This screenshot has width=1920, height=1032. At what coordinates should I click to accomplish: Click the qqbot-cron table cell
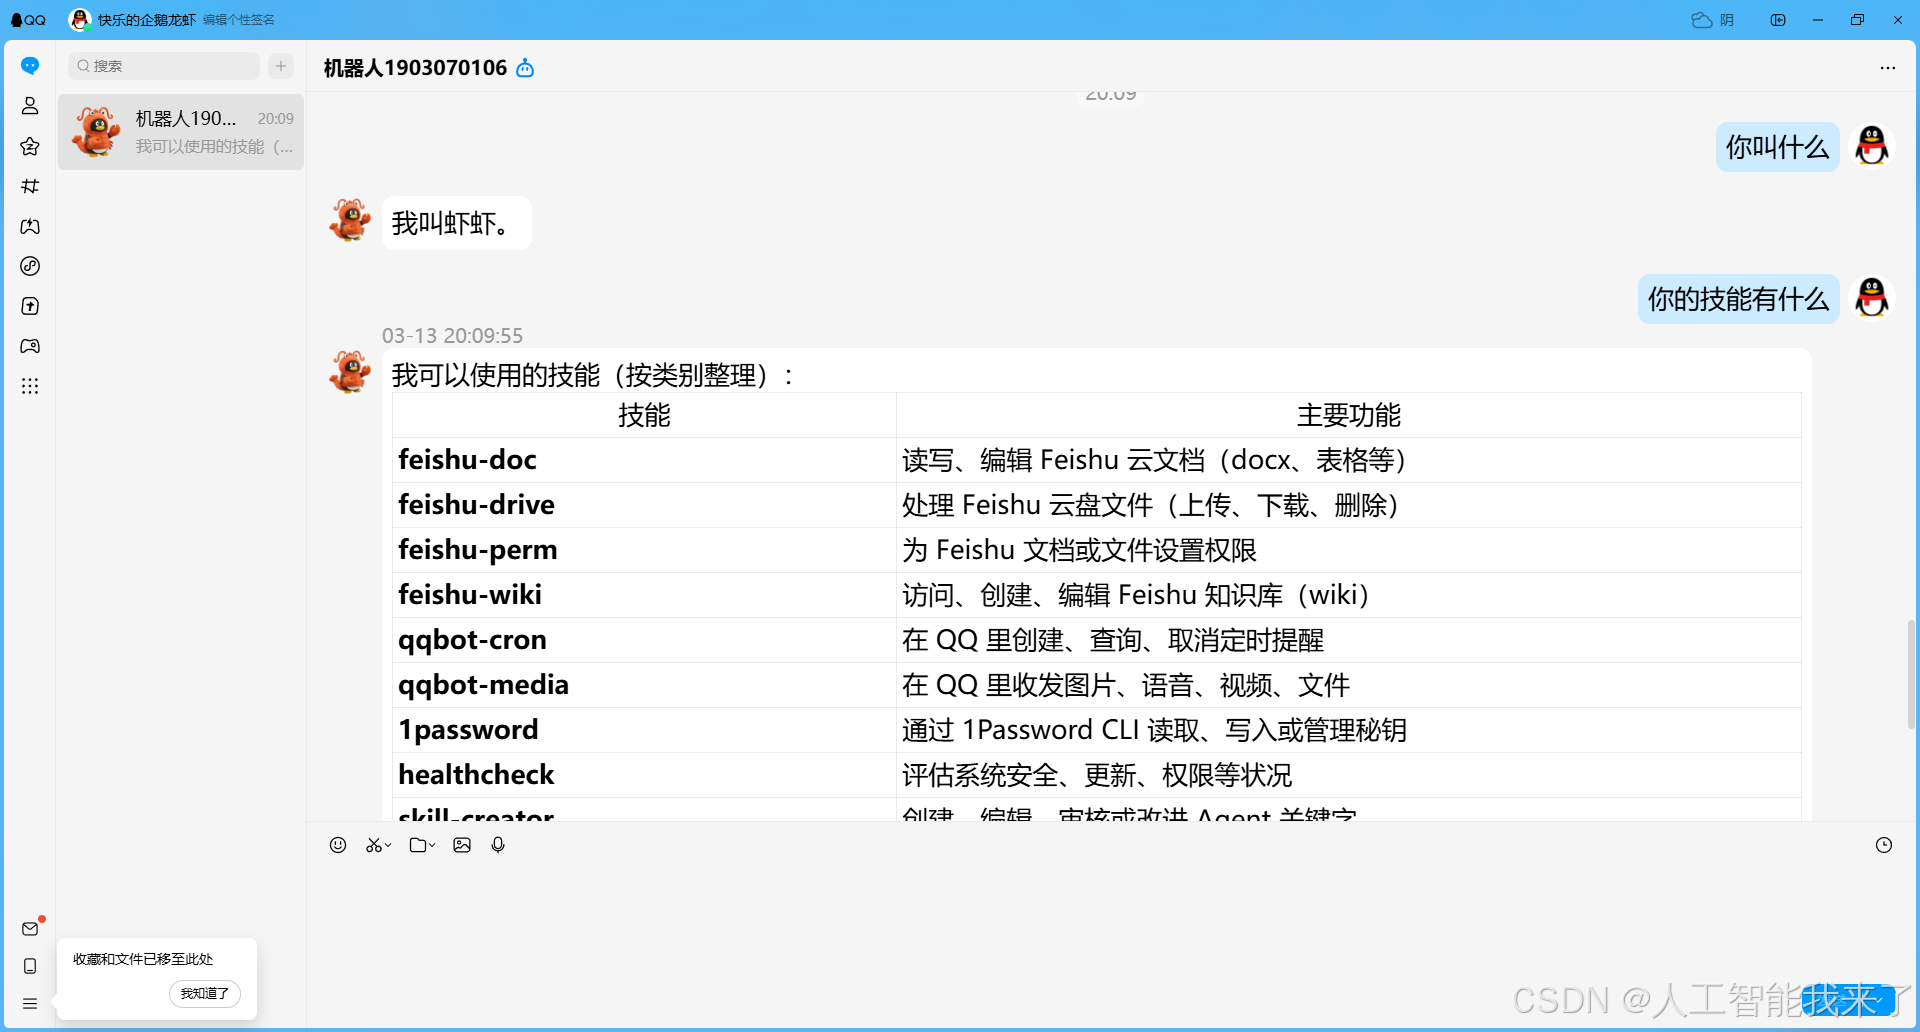click(644, 640)
